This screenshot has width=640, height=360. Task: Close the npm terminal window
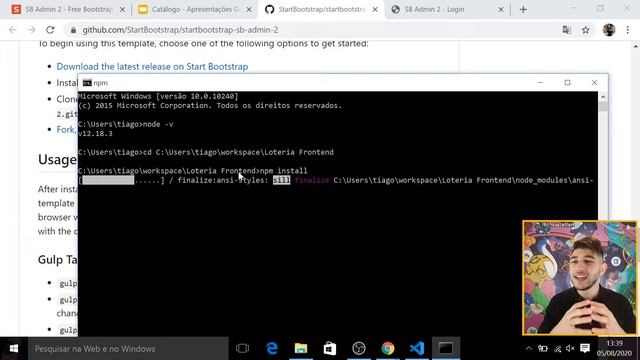(594, 82)
